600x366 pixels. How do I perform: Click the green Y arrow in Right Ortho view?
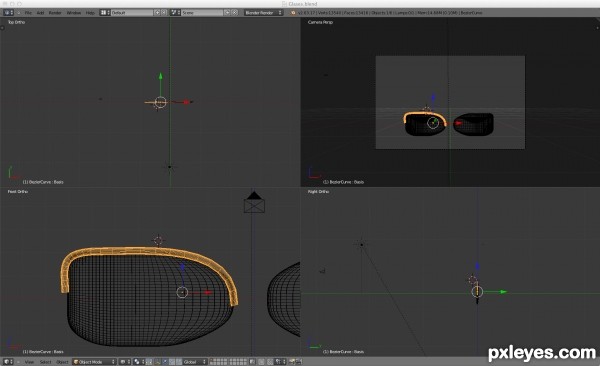[503, 292]
